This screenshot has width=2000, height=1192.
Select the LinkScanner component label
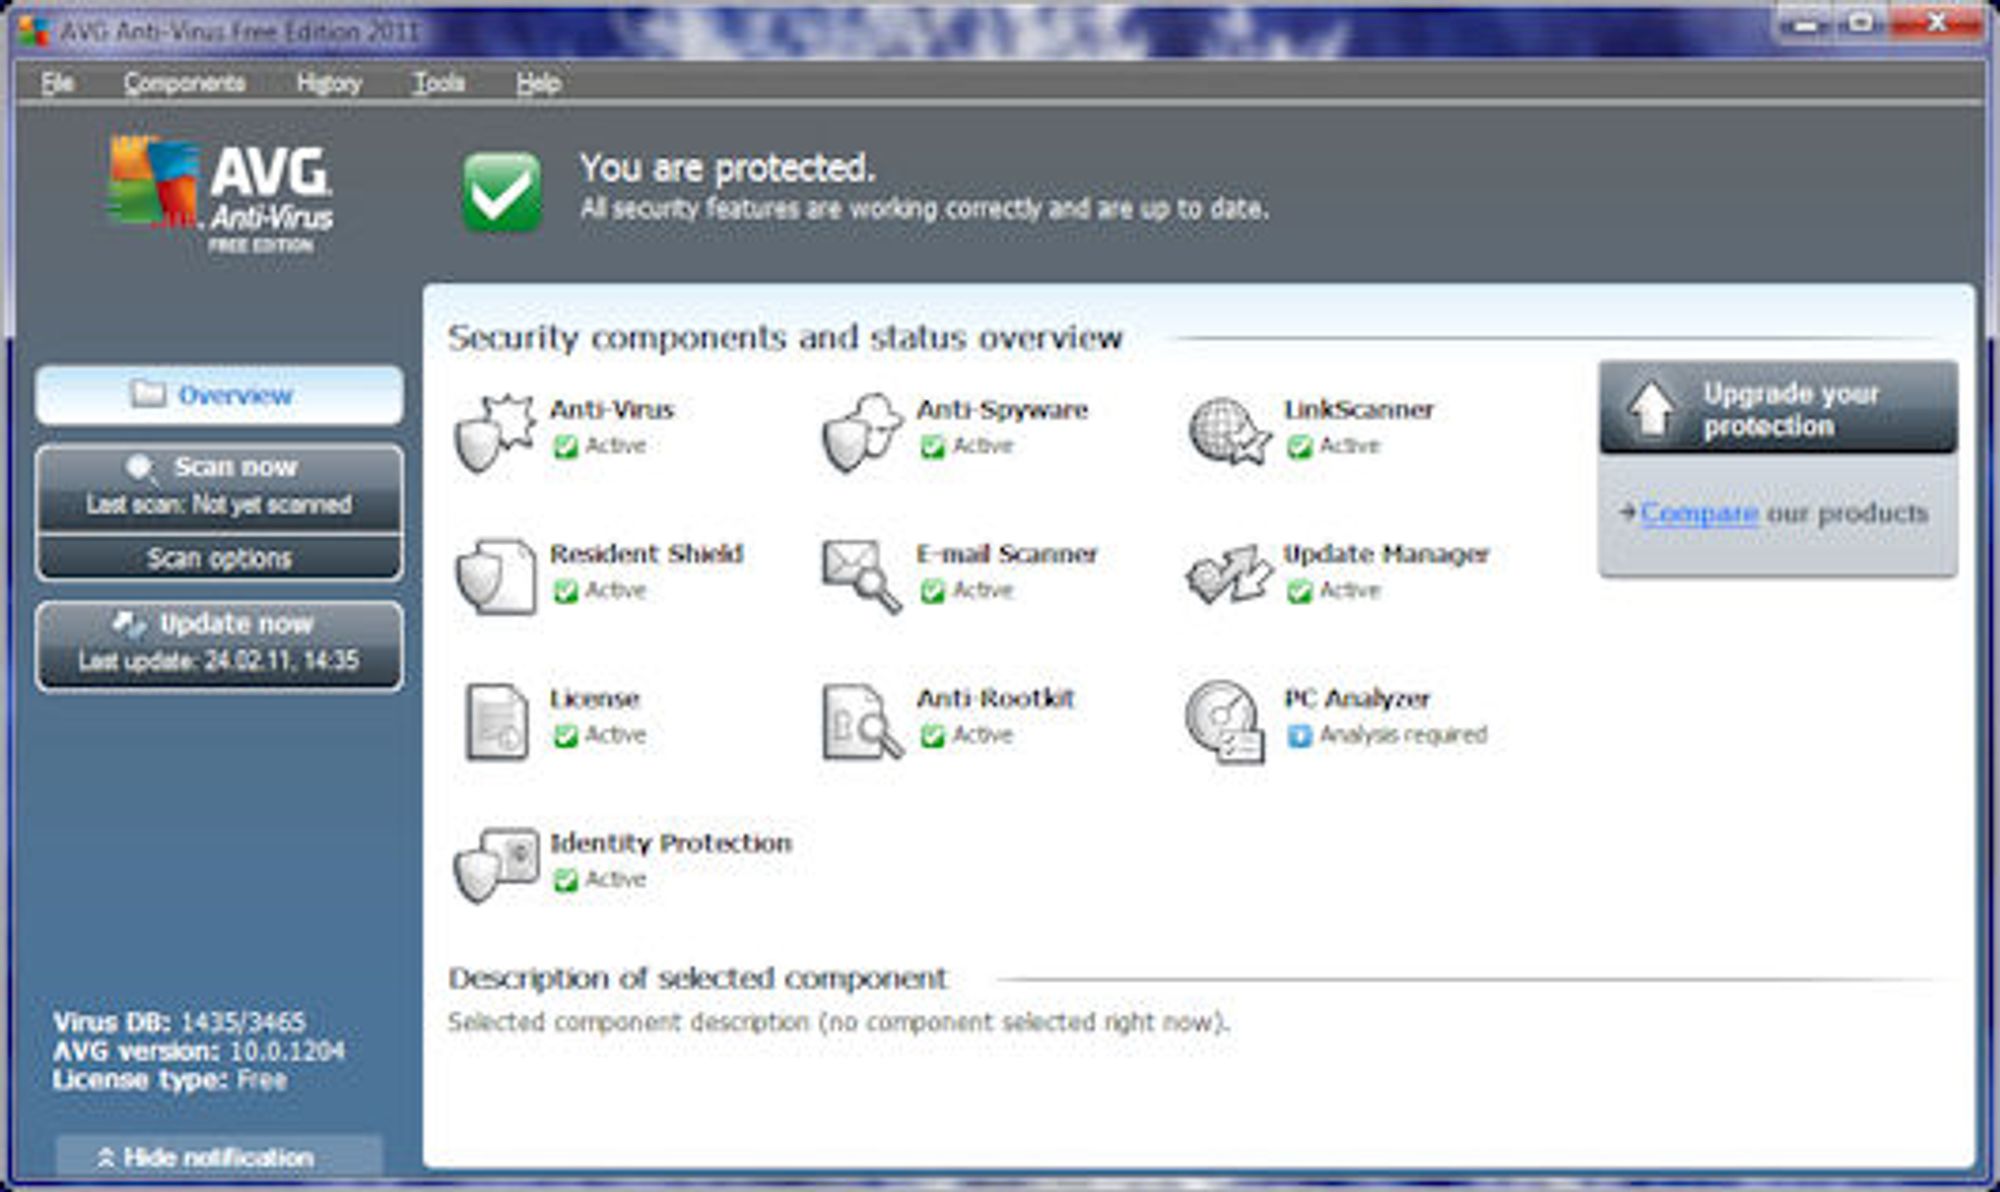click(x=1358, y=410)
